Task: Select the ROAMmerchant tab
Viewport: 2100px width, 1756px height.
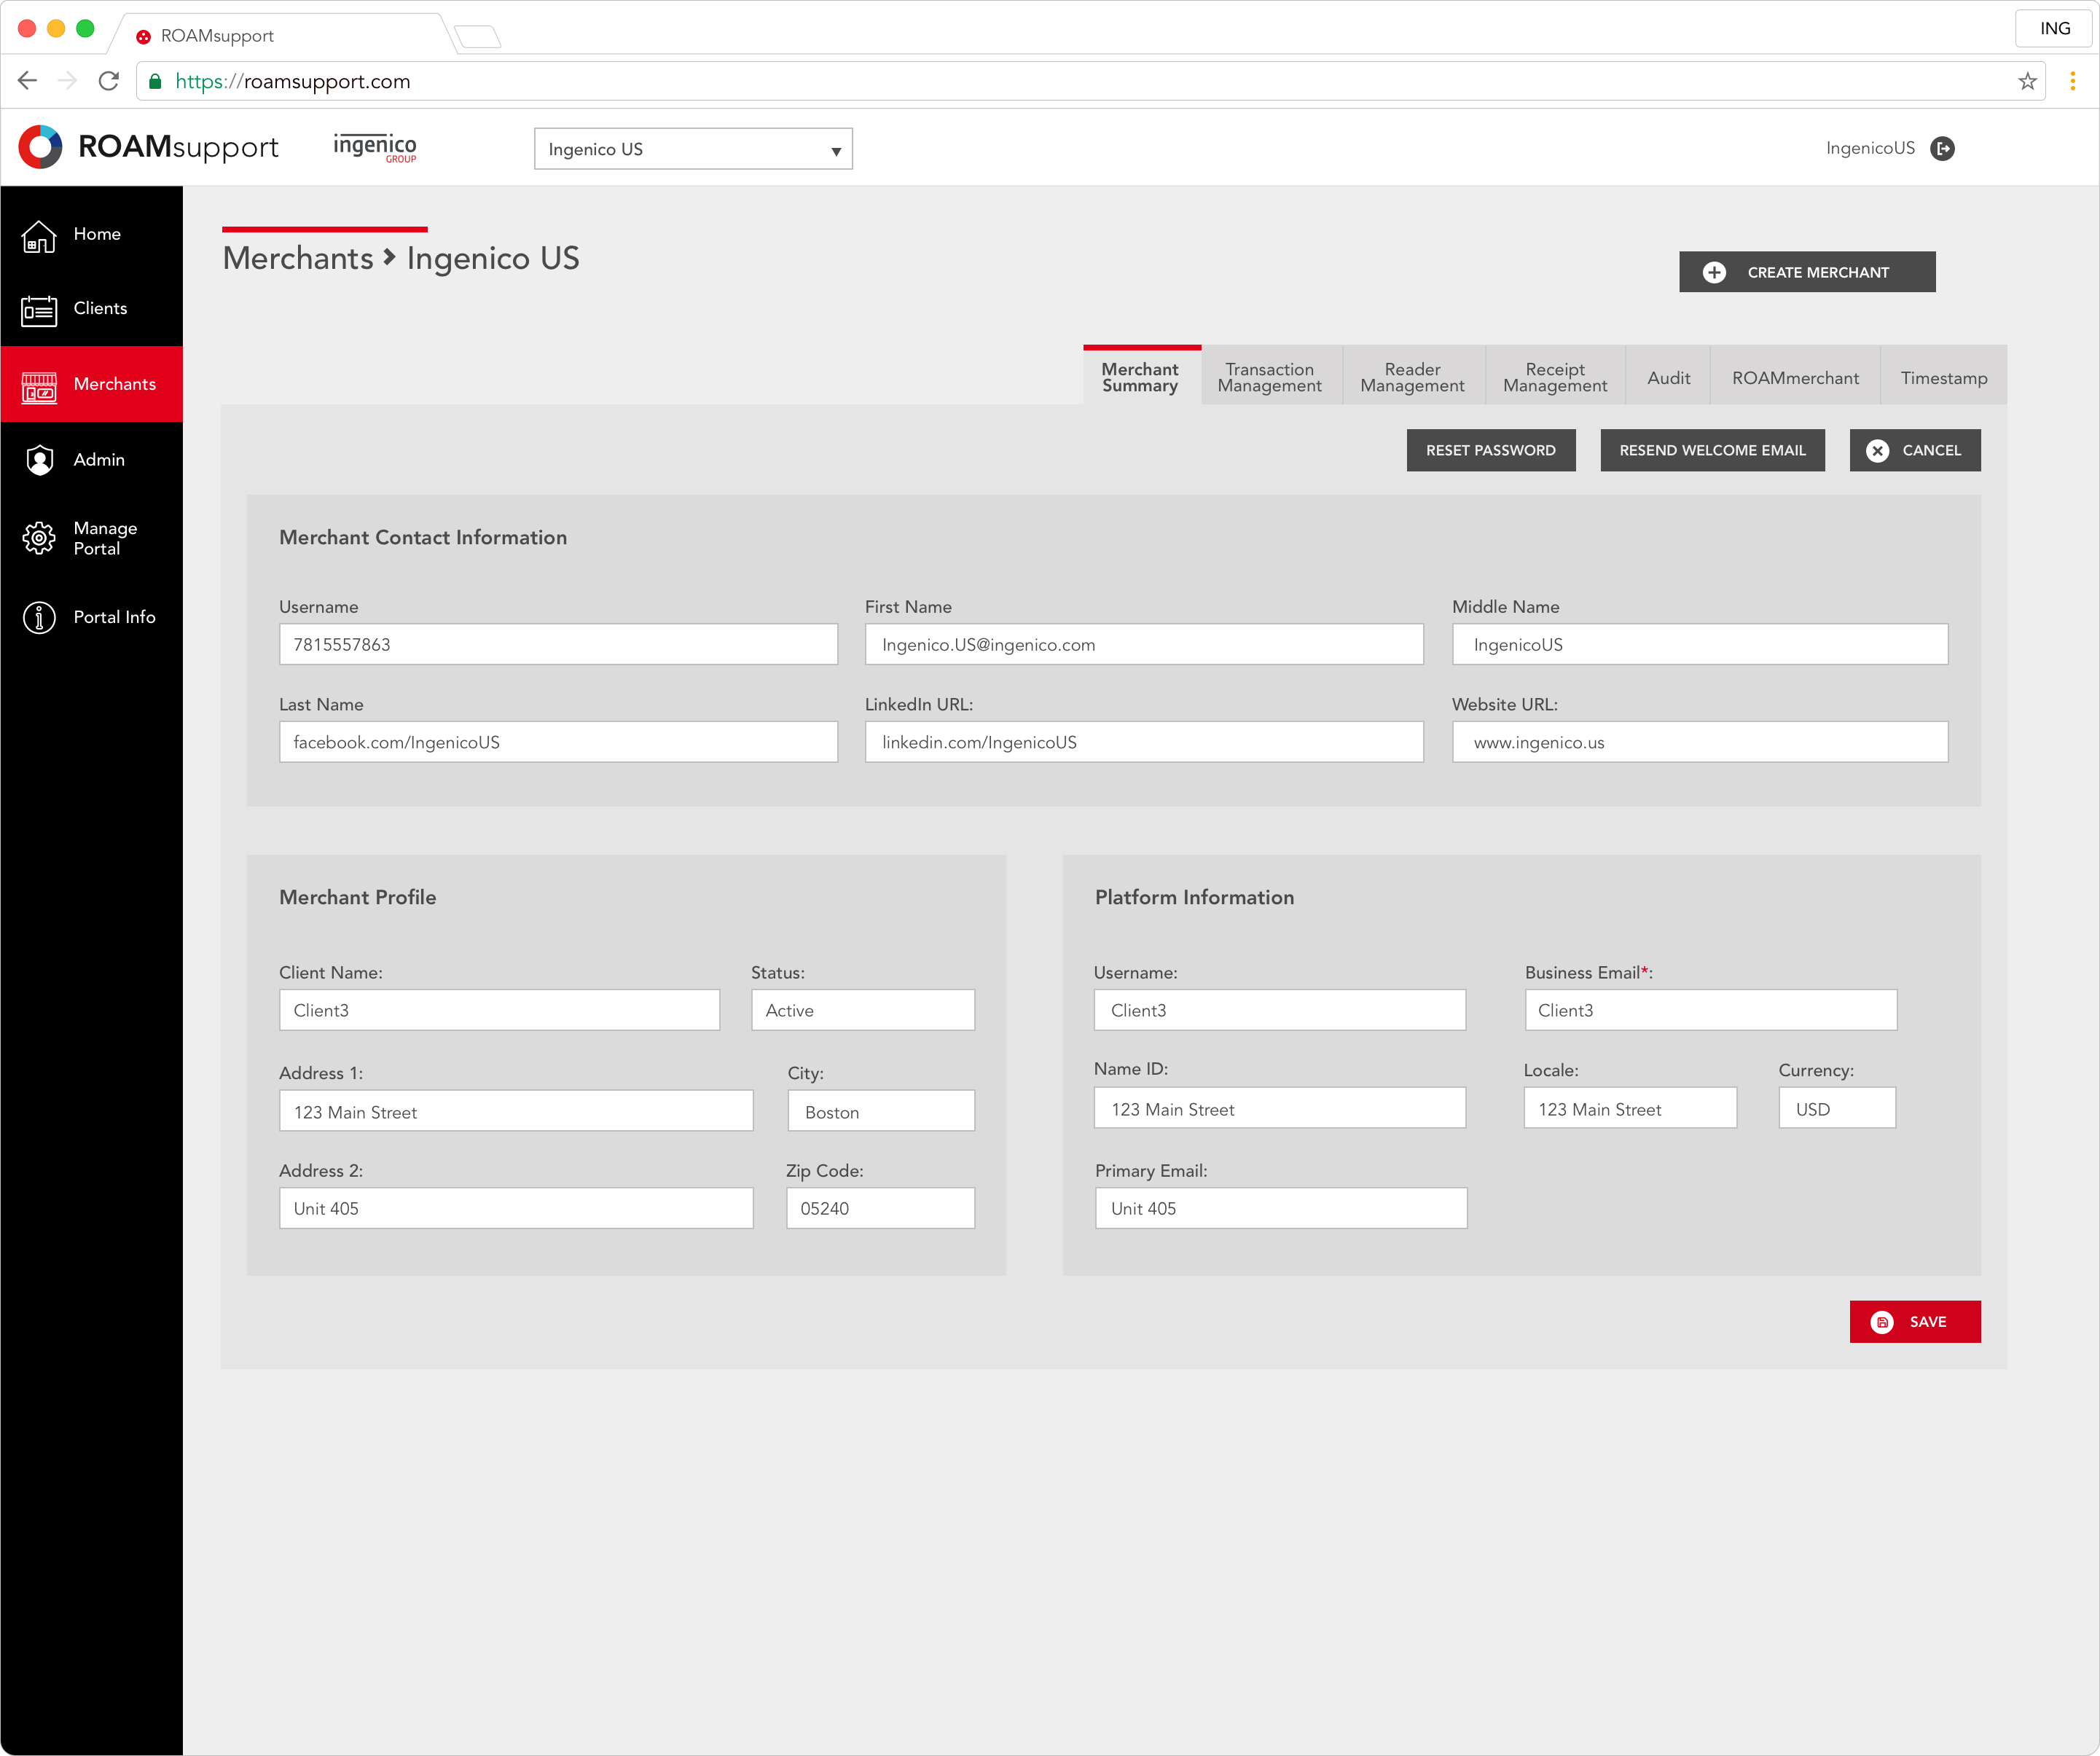Action: click(x=1795, y=377)
